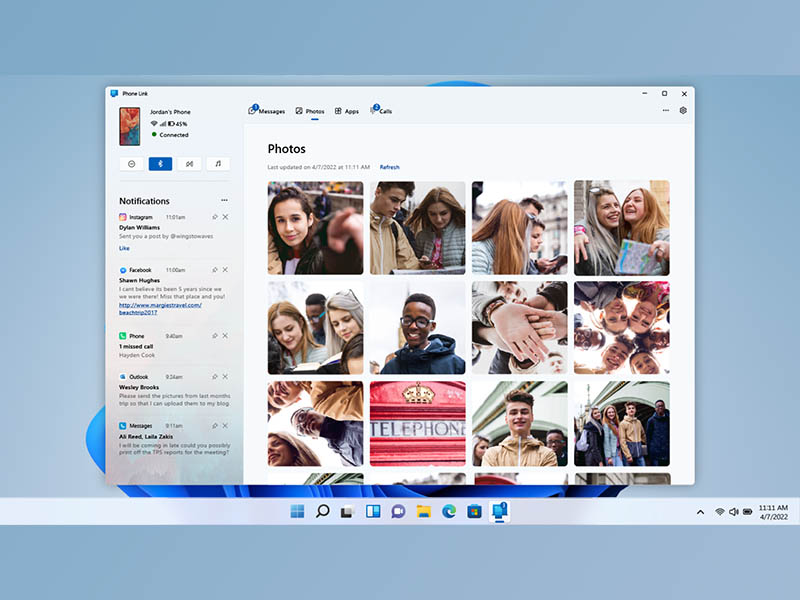Launch Microsoft Edge from the taskbar
This screenshot has height=600, width=800.
[x=449, y=511]
